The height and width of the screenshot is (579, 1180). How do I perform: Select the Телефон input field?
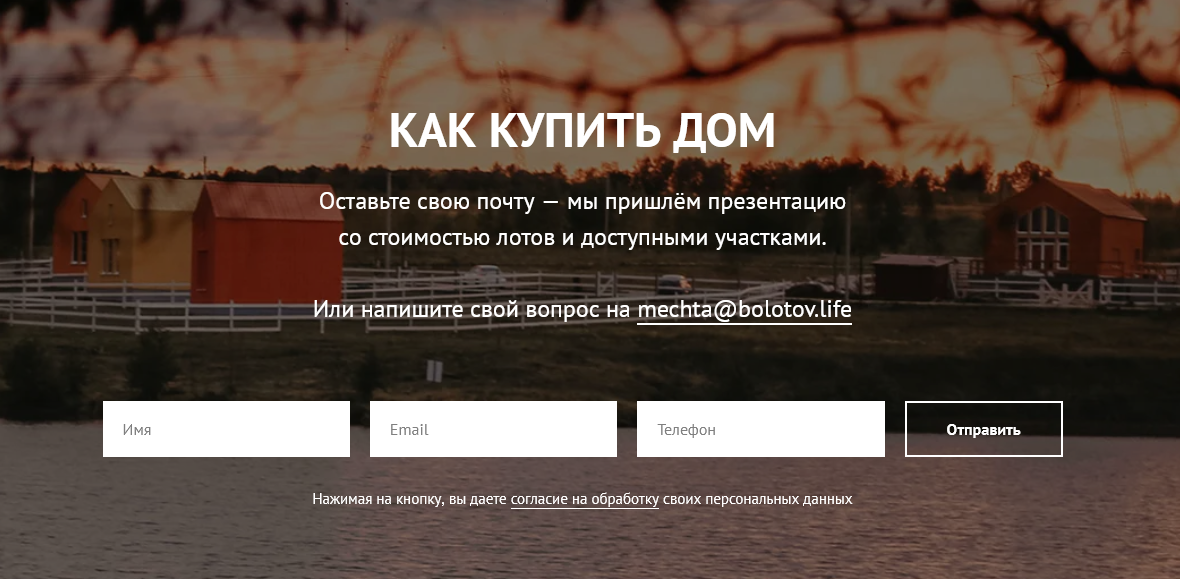tap(761, 429)
